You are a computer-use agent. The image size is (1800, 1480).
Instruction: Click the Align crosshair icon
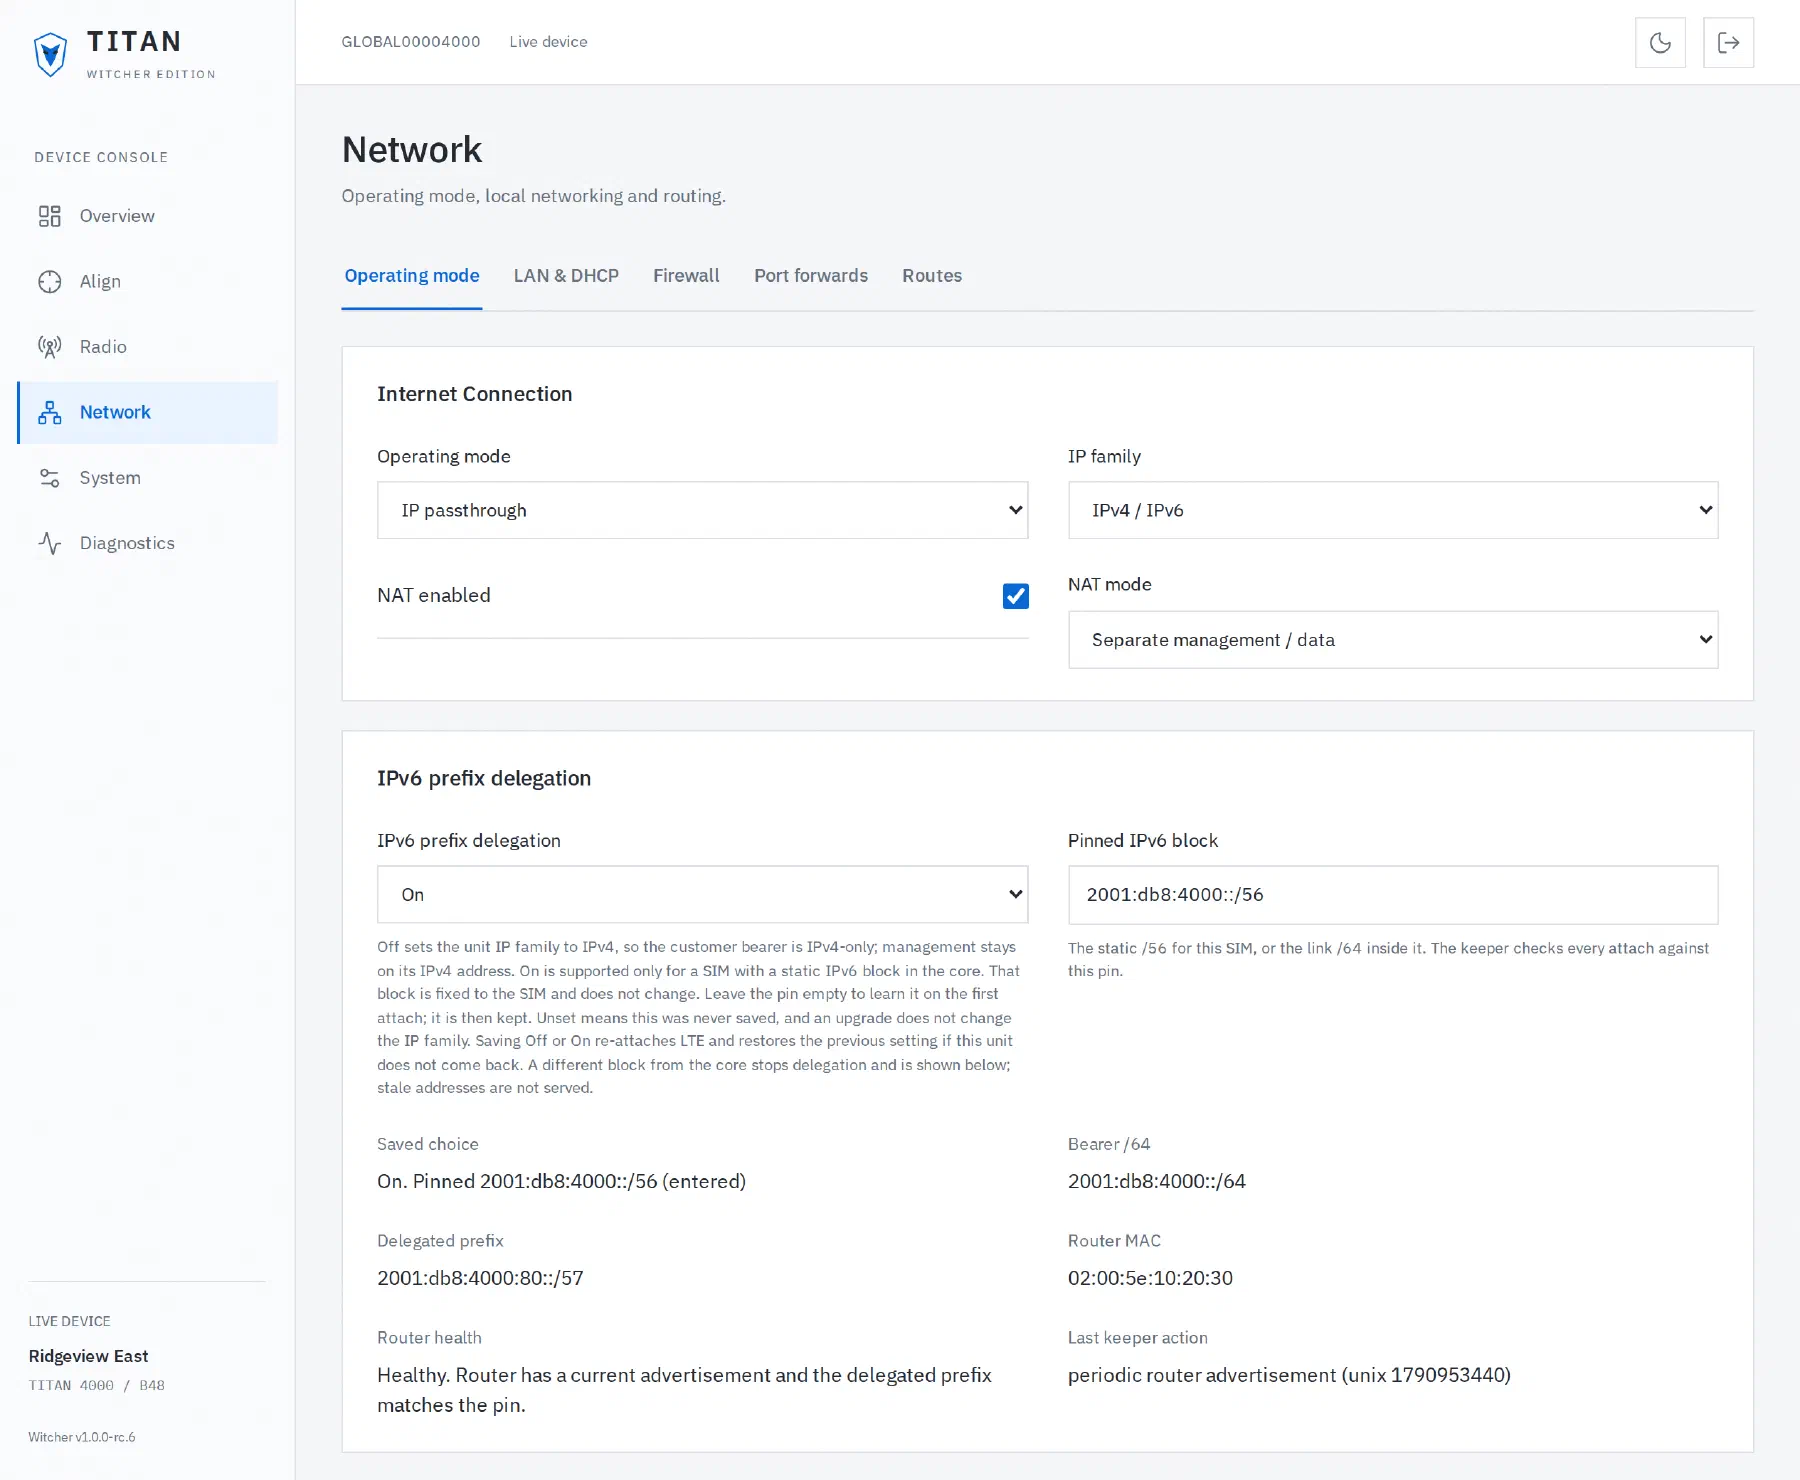pos(50,282)
